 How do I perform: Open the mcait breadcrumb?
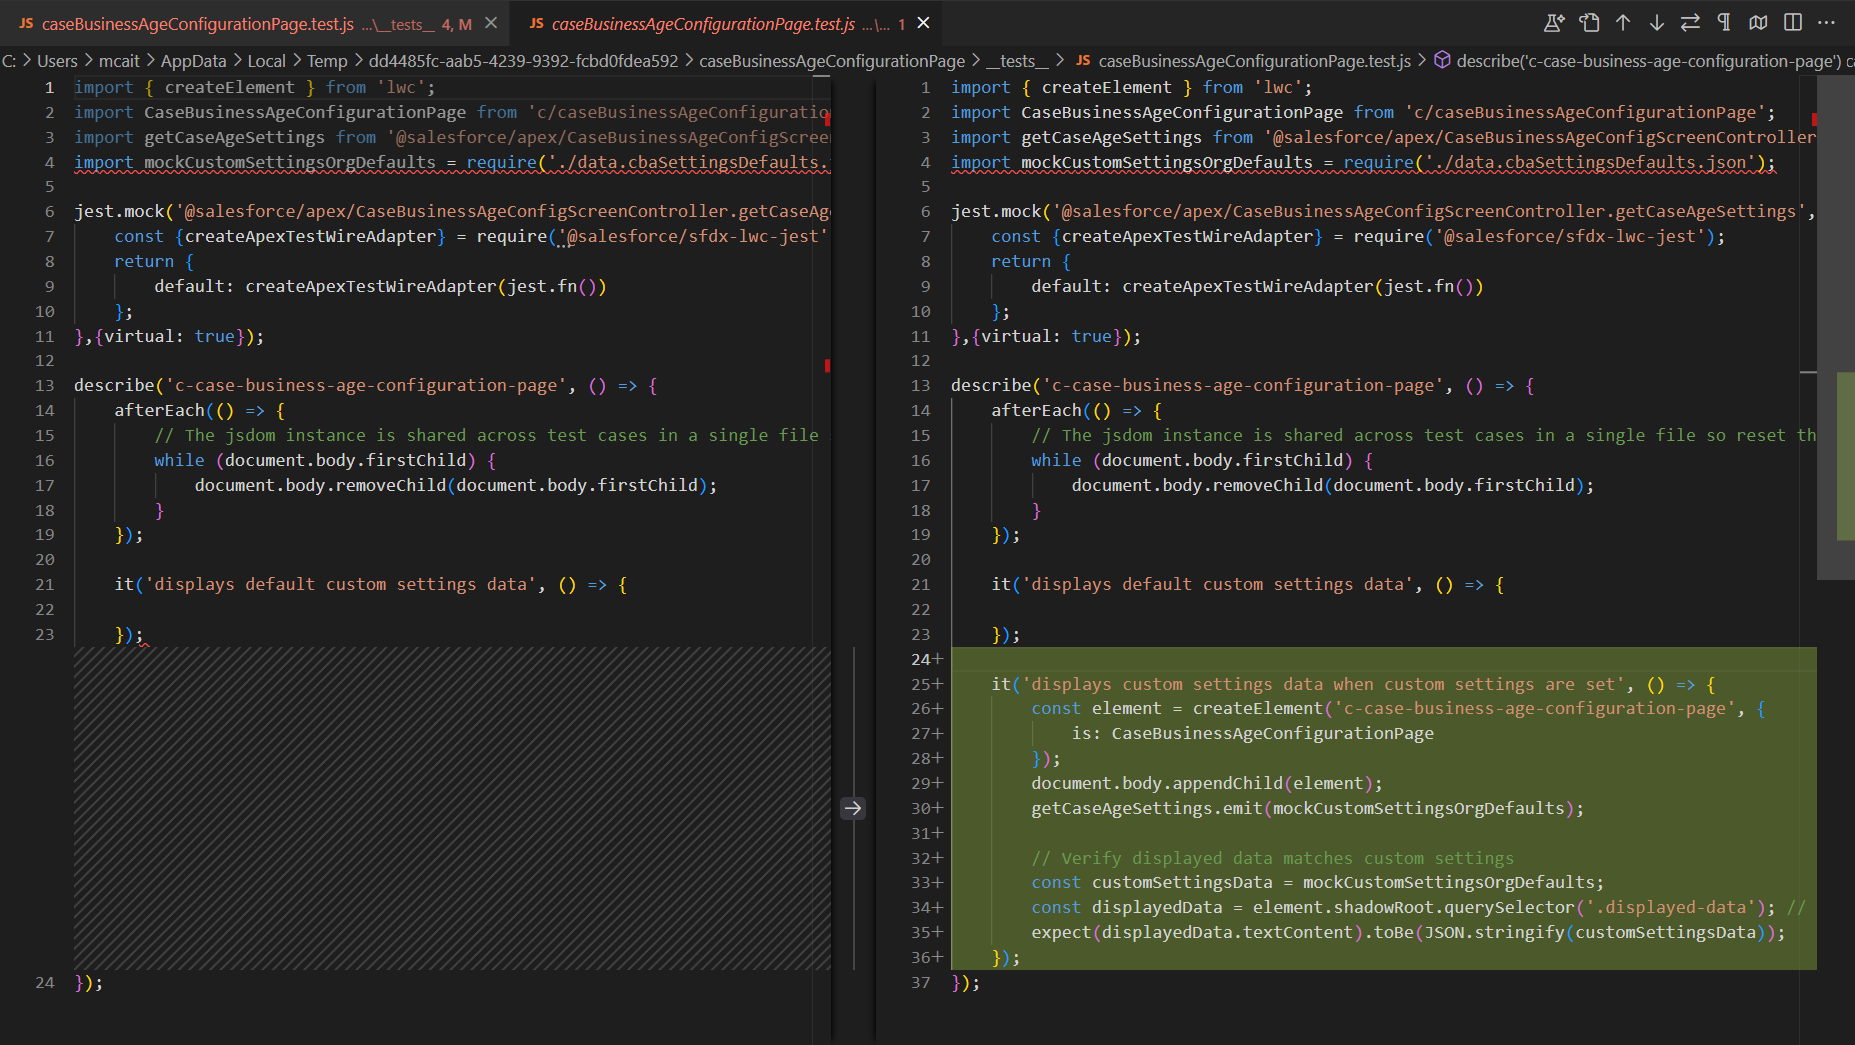(119, 61)
